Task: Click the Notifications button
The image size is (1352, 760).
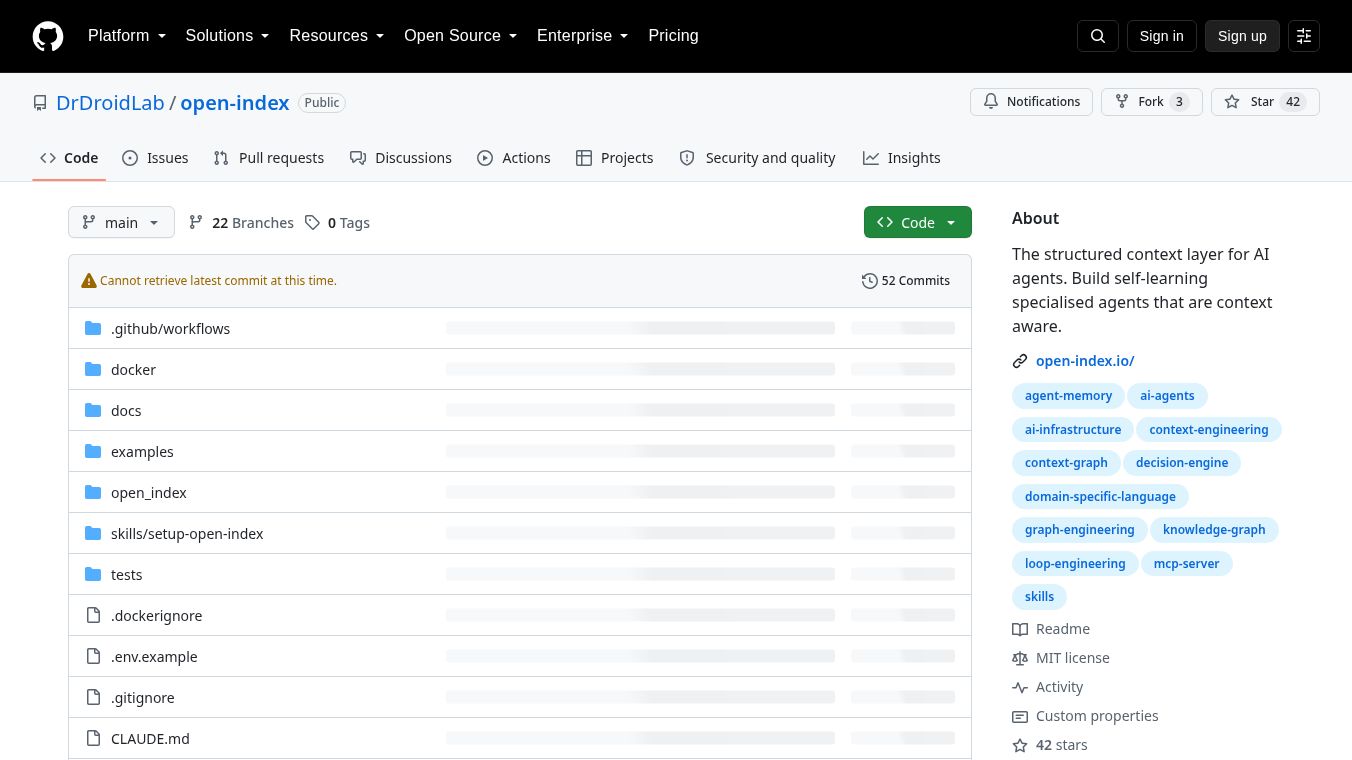Action: point(1032,102)
